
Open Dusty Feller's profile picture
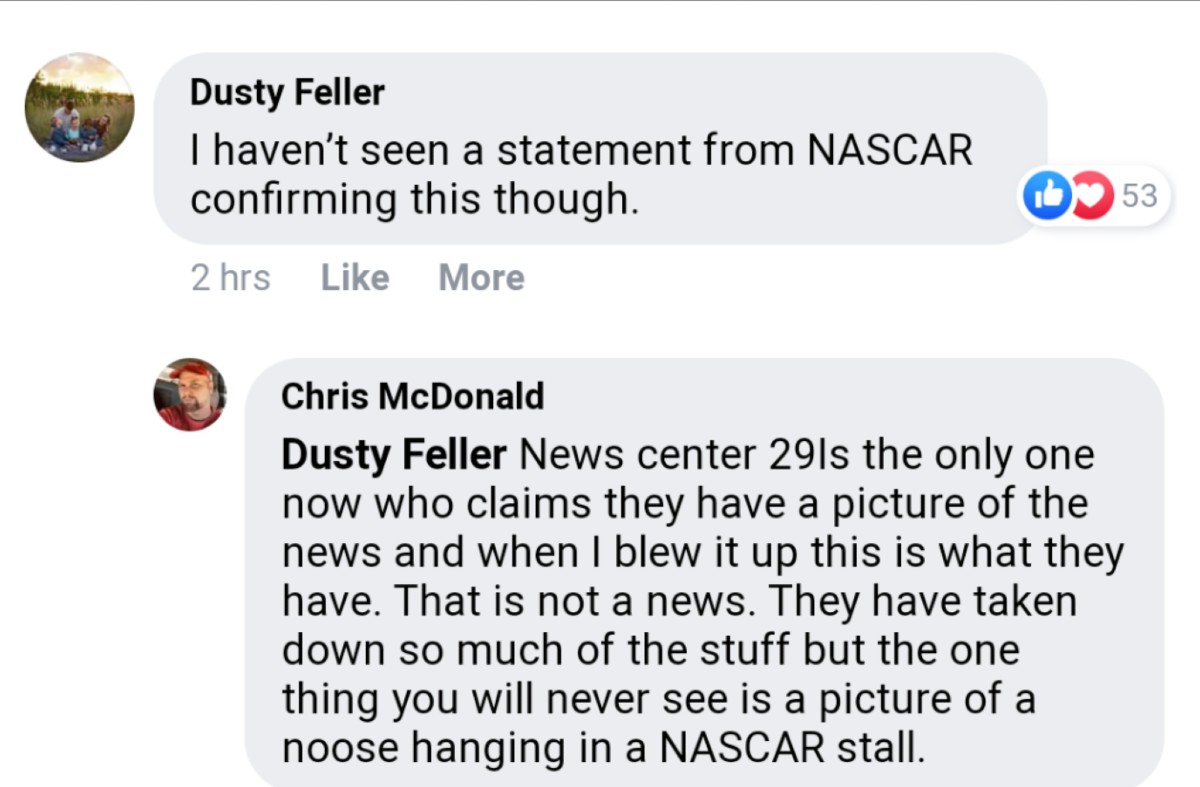pyautogui.click(x=80, y=108)
